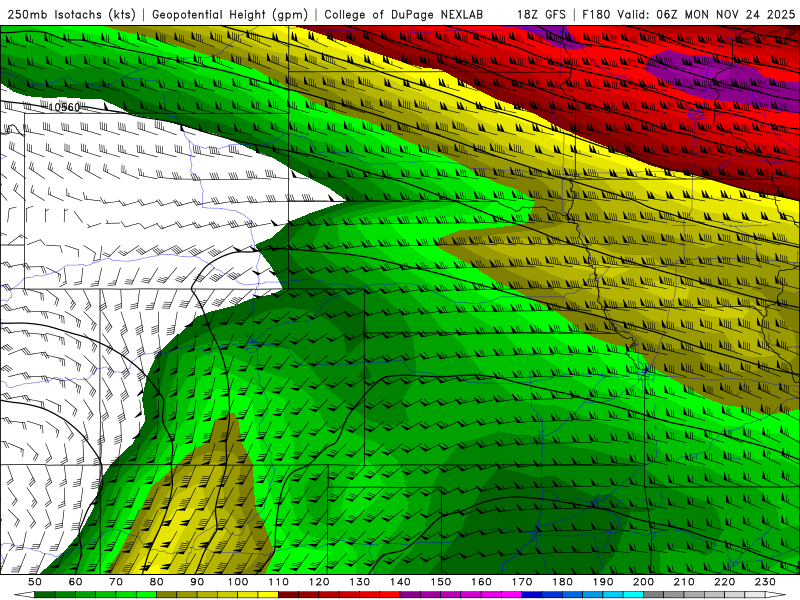Click the magenta color bar swatch left of 170
This screenshot has width=800, height=600.
click(511, 595)
